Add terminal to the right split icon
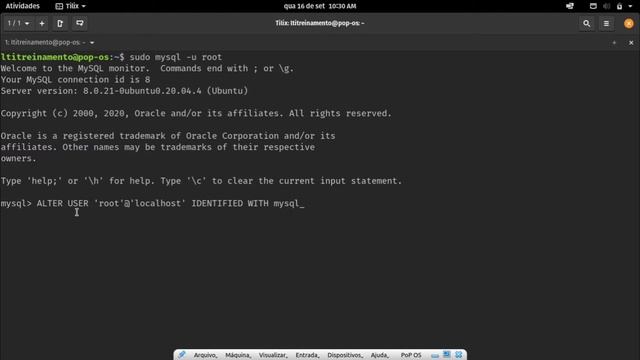Screen dimensions: 640x360 pos(60,24)
